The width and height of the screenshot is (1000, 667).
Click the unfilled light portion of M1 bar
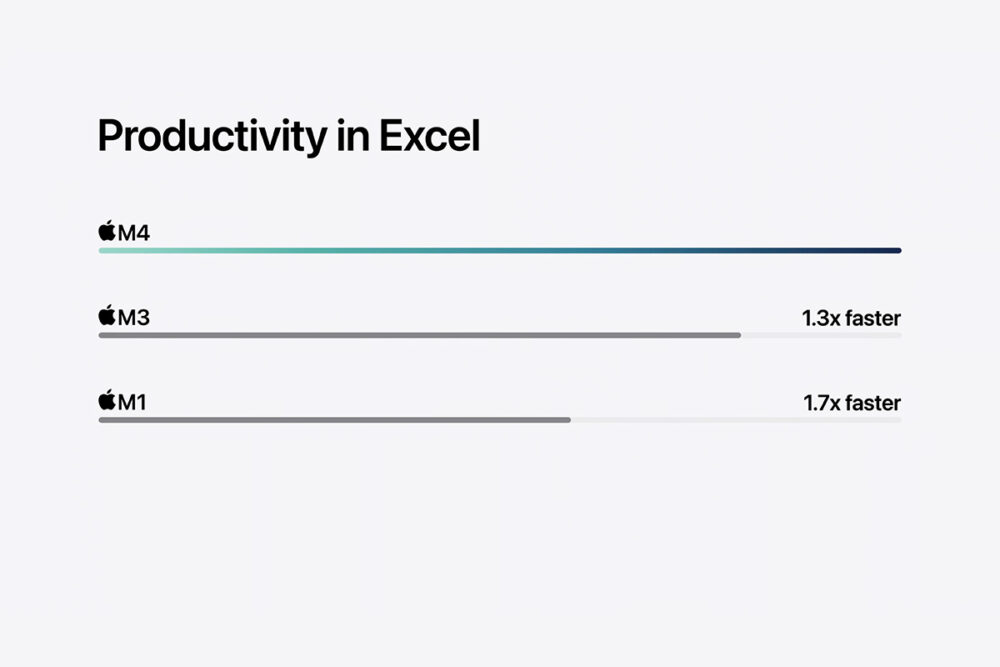(x=736, y=420)
